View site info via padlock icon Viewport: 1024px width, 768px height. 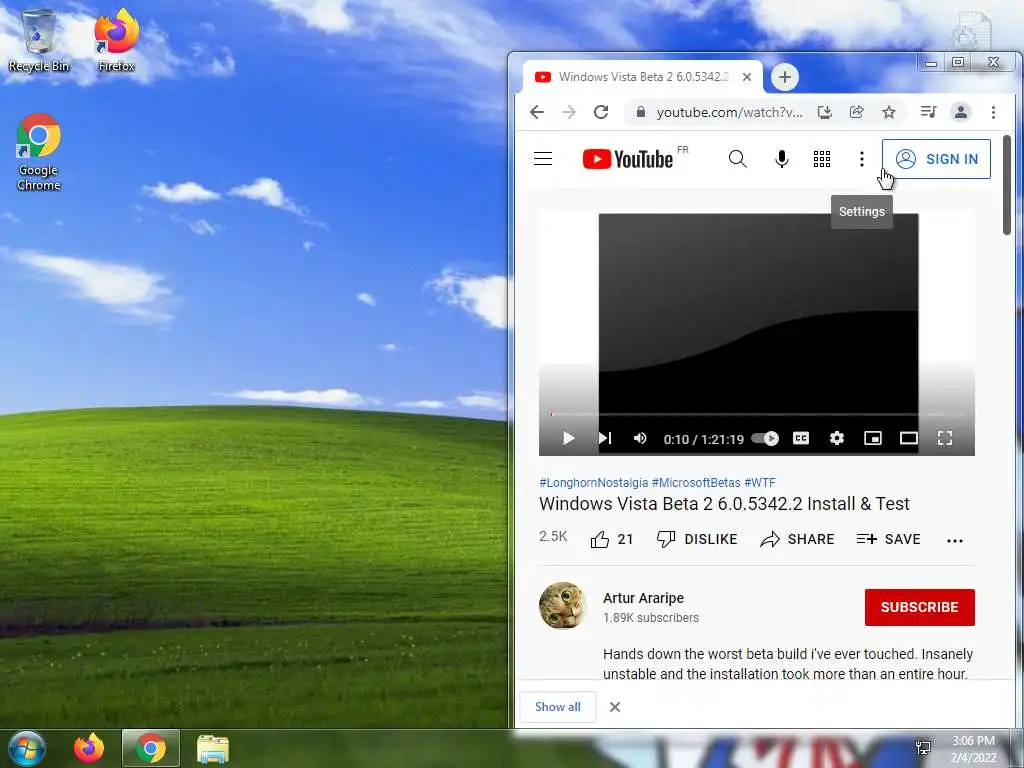point(641,112)
